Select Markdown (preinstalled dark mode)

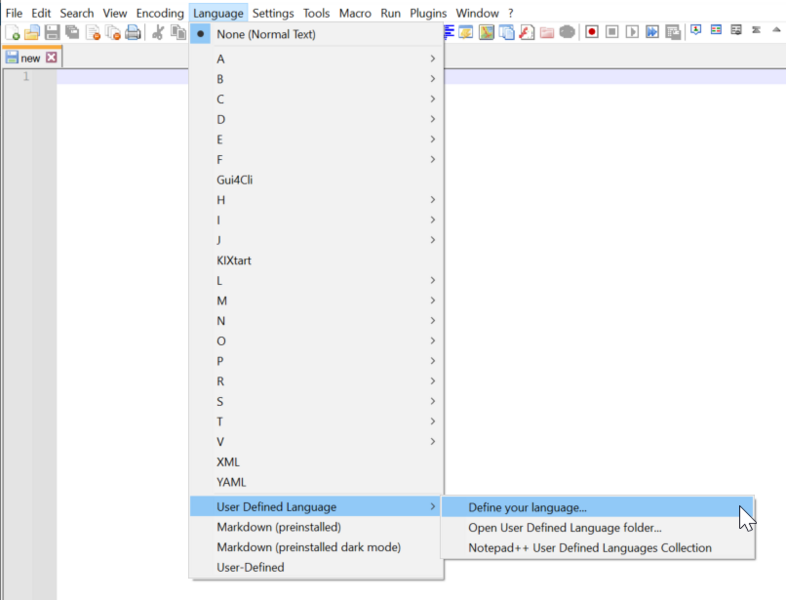(308, 547)
